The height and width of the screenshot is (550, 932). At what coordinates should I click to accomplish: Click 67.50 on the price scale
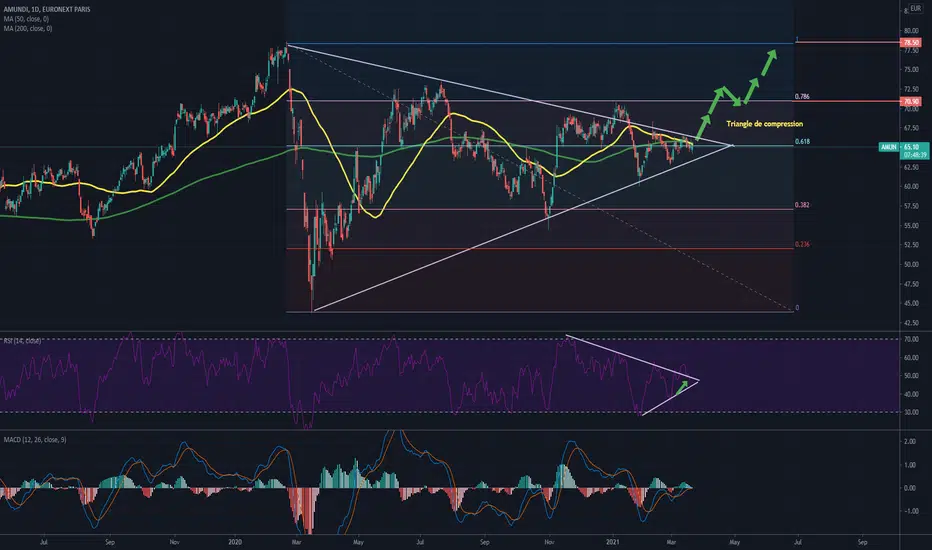click(911, 128)
